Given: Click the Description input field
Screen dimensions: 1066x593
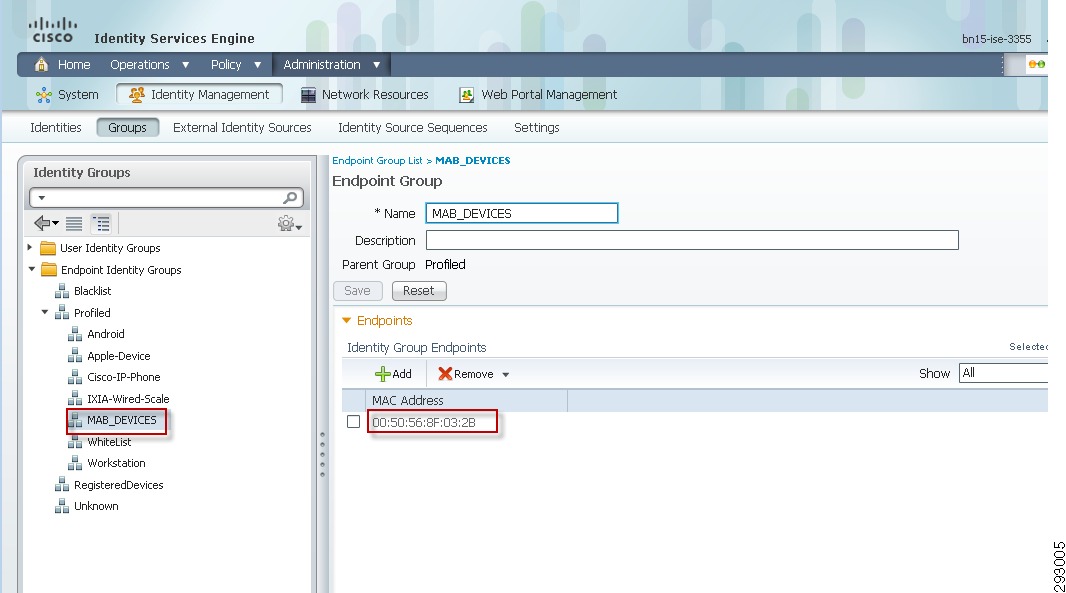Looking at the screenshot, I should pyautogui.click(x=692, y=240).
